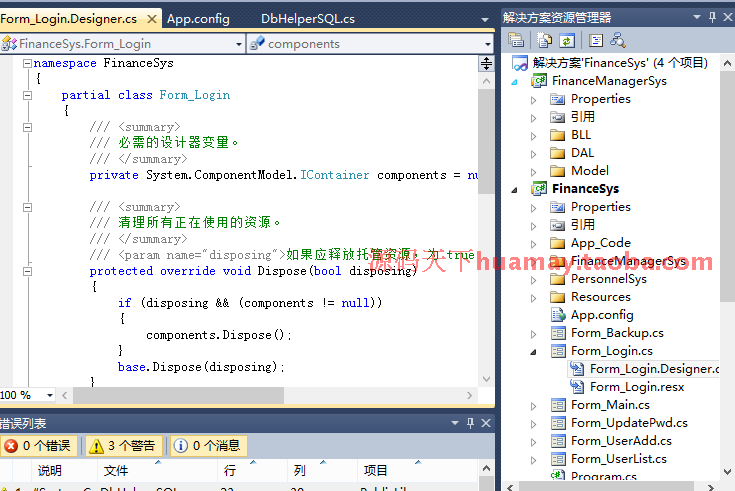Select App.config in Solution Explorer

pos(602,315)
